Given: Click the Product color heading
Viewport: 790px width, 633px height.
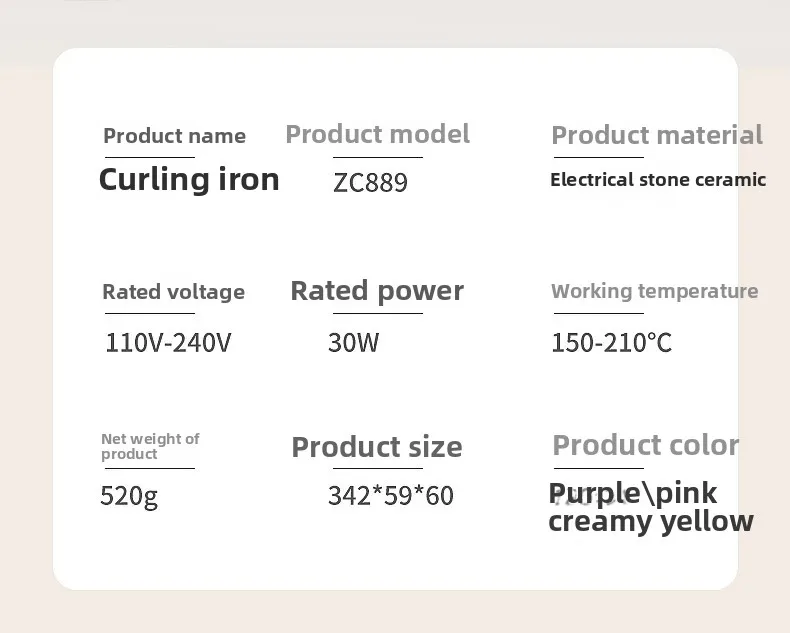Looking at the screenshot, I should point(645,445).
